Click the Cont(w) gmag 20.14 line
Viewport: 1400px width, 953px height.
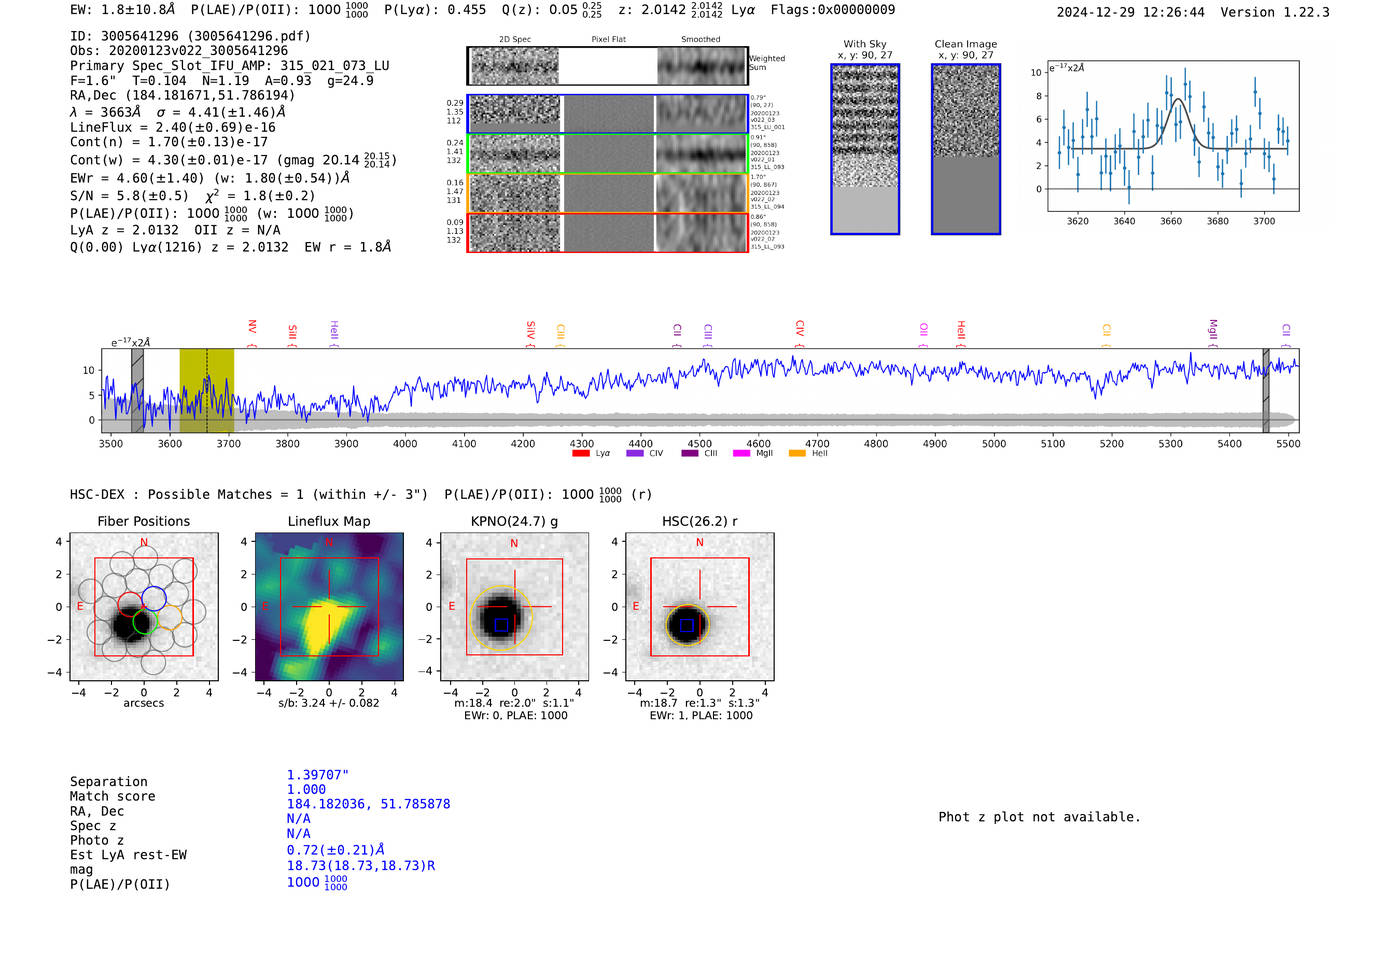(x=233, y=160)
